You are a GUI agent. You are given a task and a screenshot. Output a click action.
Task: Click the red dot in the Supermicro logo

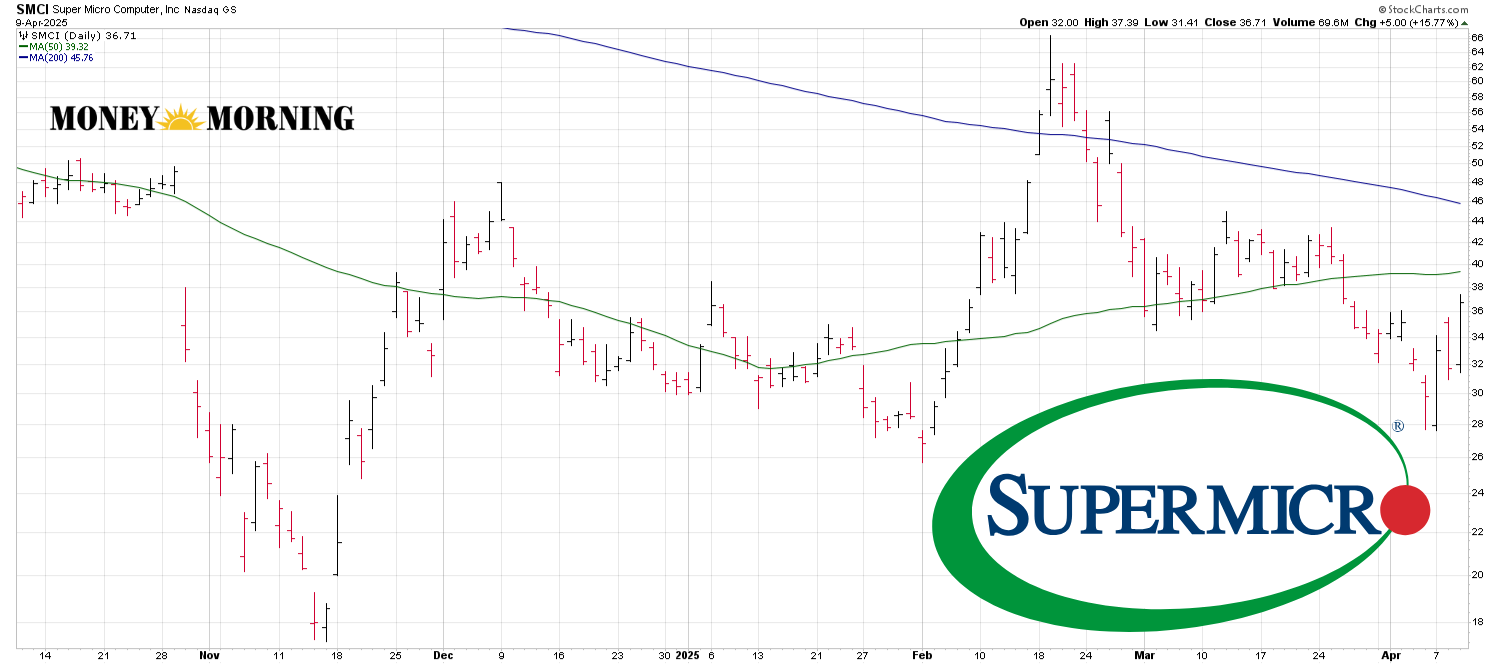point(1404,510)
